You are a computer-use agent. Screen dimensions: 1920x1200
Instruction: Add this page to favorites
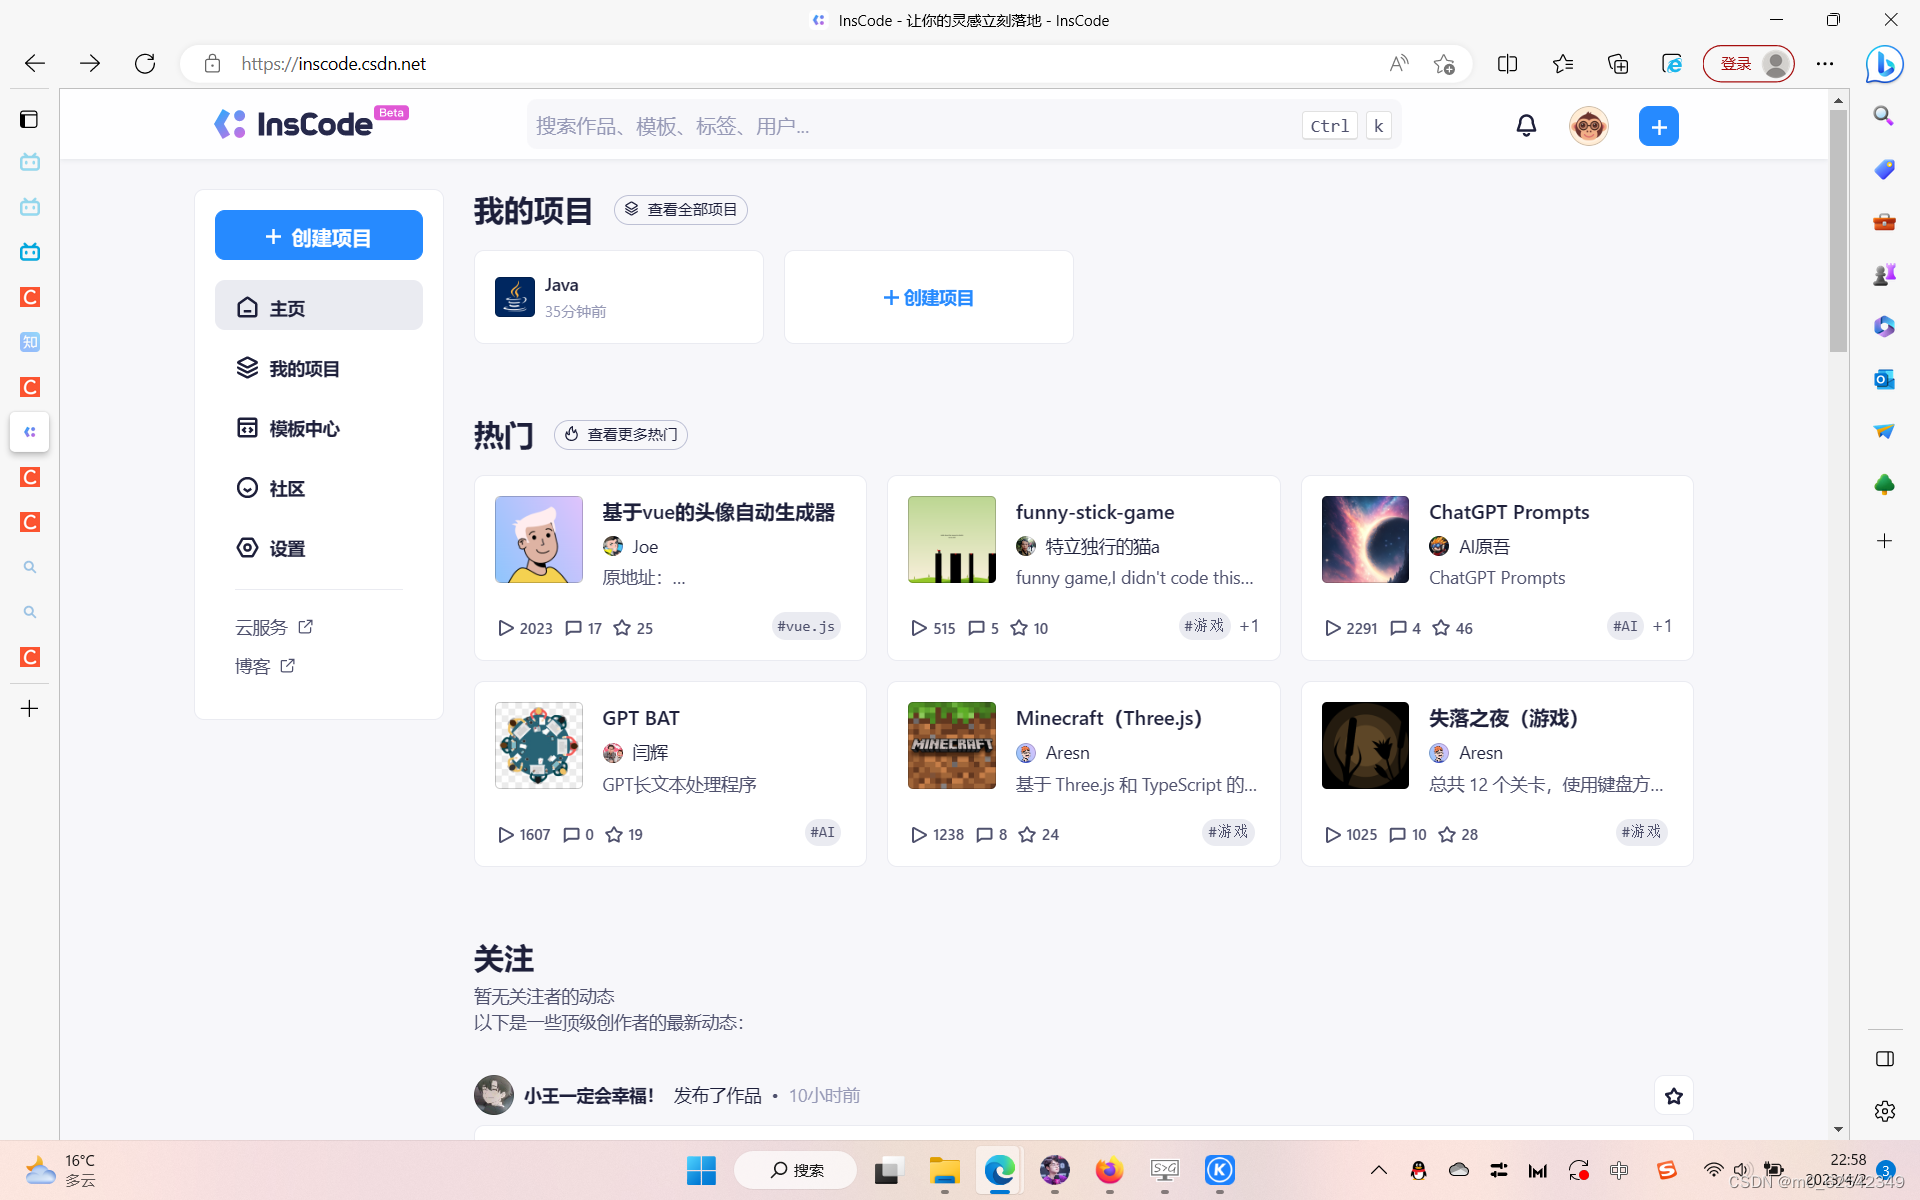[1443, 64]
